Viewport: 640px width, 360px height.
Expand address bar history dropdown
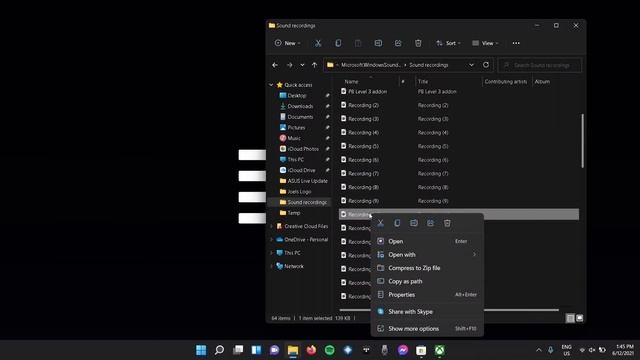coord(471,65)
